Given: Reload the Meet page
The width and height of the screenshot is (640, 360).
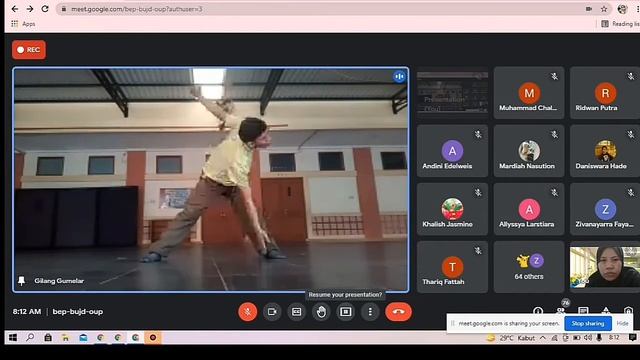Looking at the screenshot, I should click(x=45, y=9).
